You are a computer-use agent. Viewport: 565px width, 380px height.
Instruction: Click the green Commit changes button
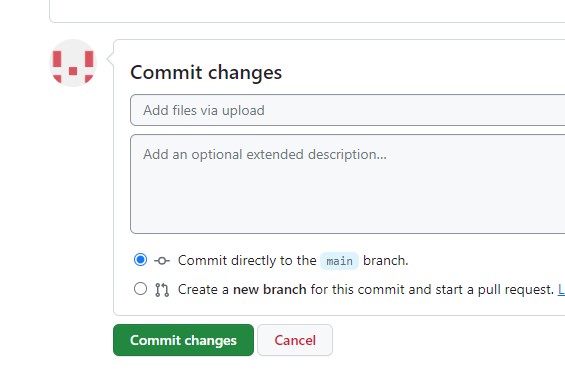(x=183, y=340)
